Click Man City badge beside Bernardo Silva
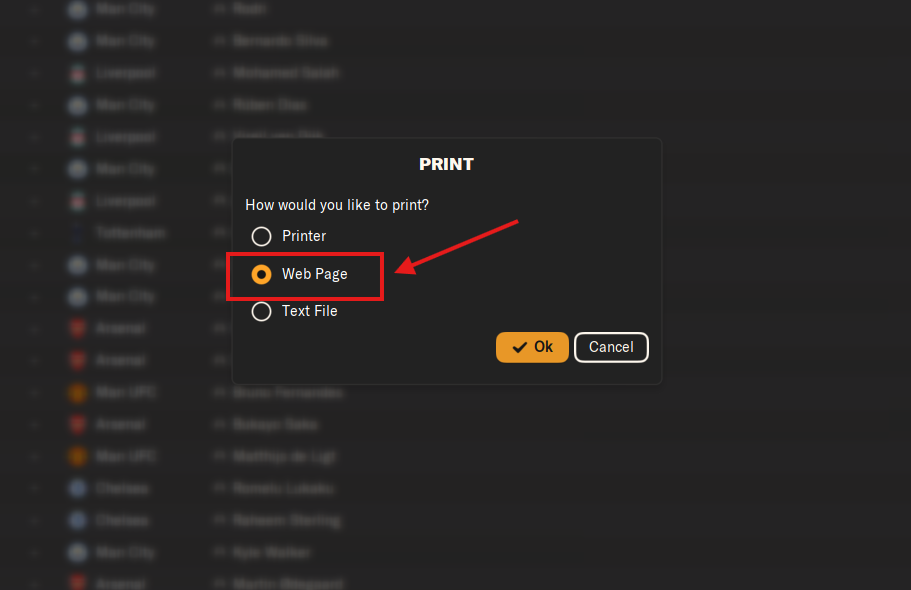Screen dimensions: 911x590 [x=77, y=41]
